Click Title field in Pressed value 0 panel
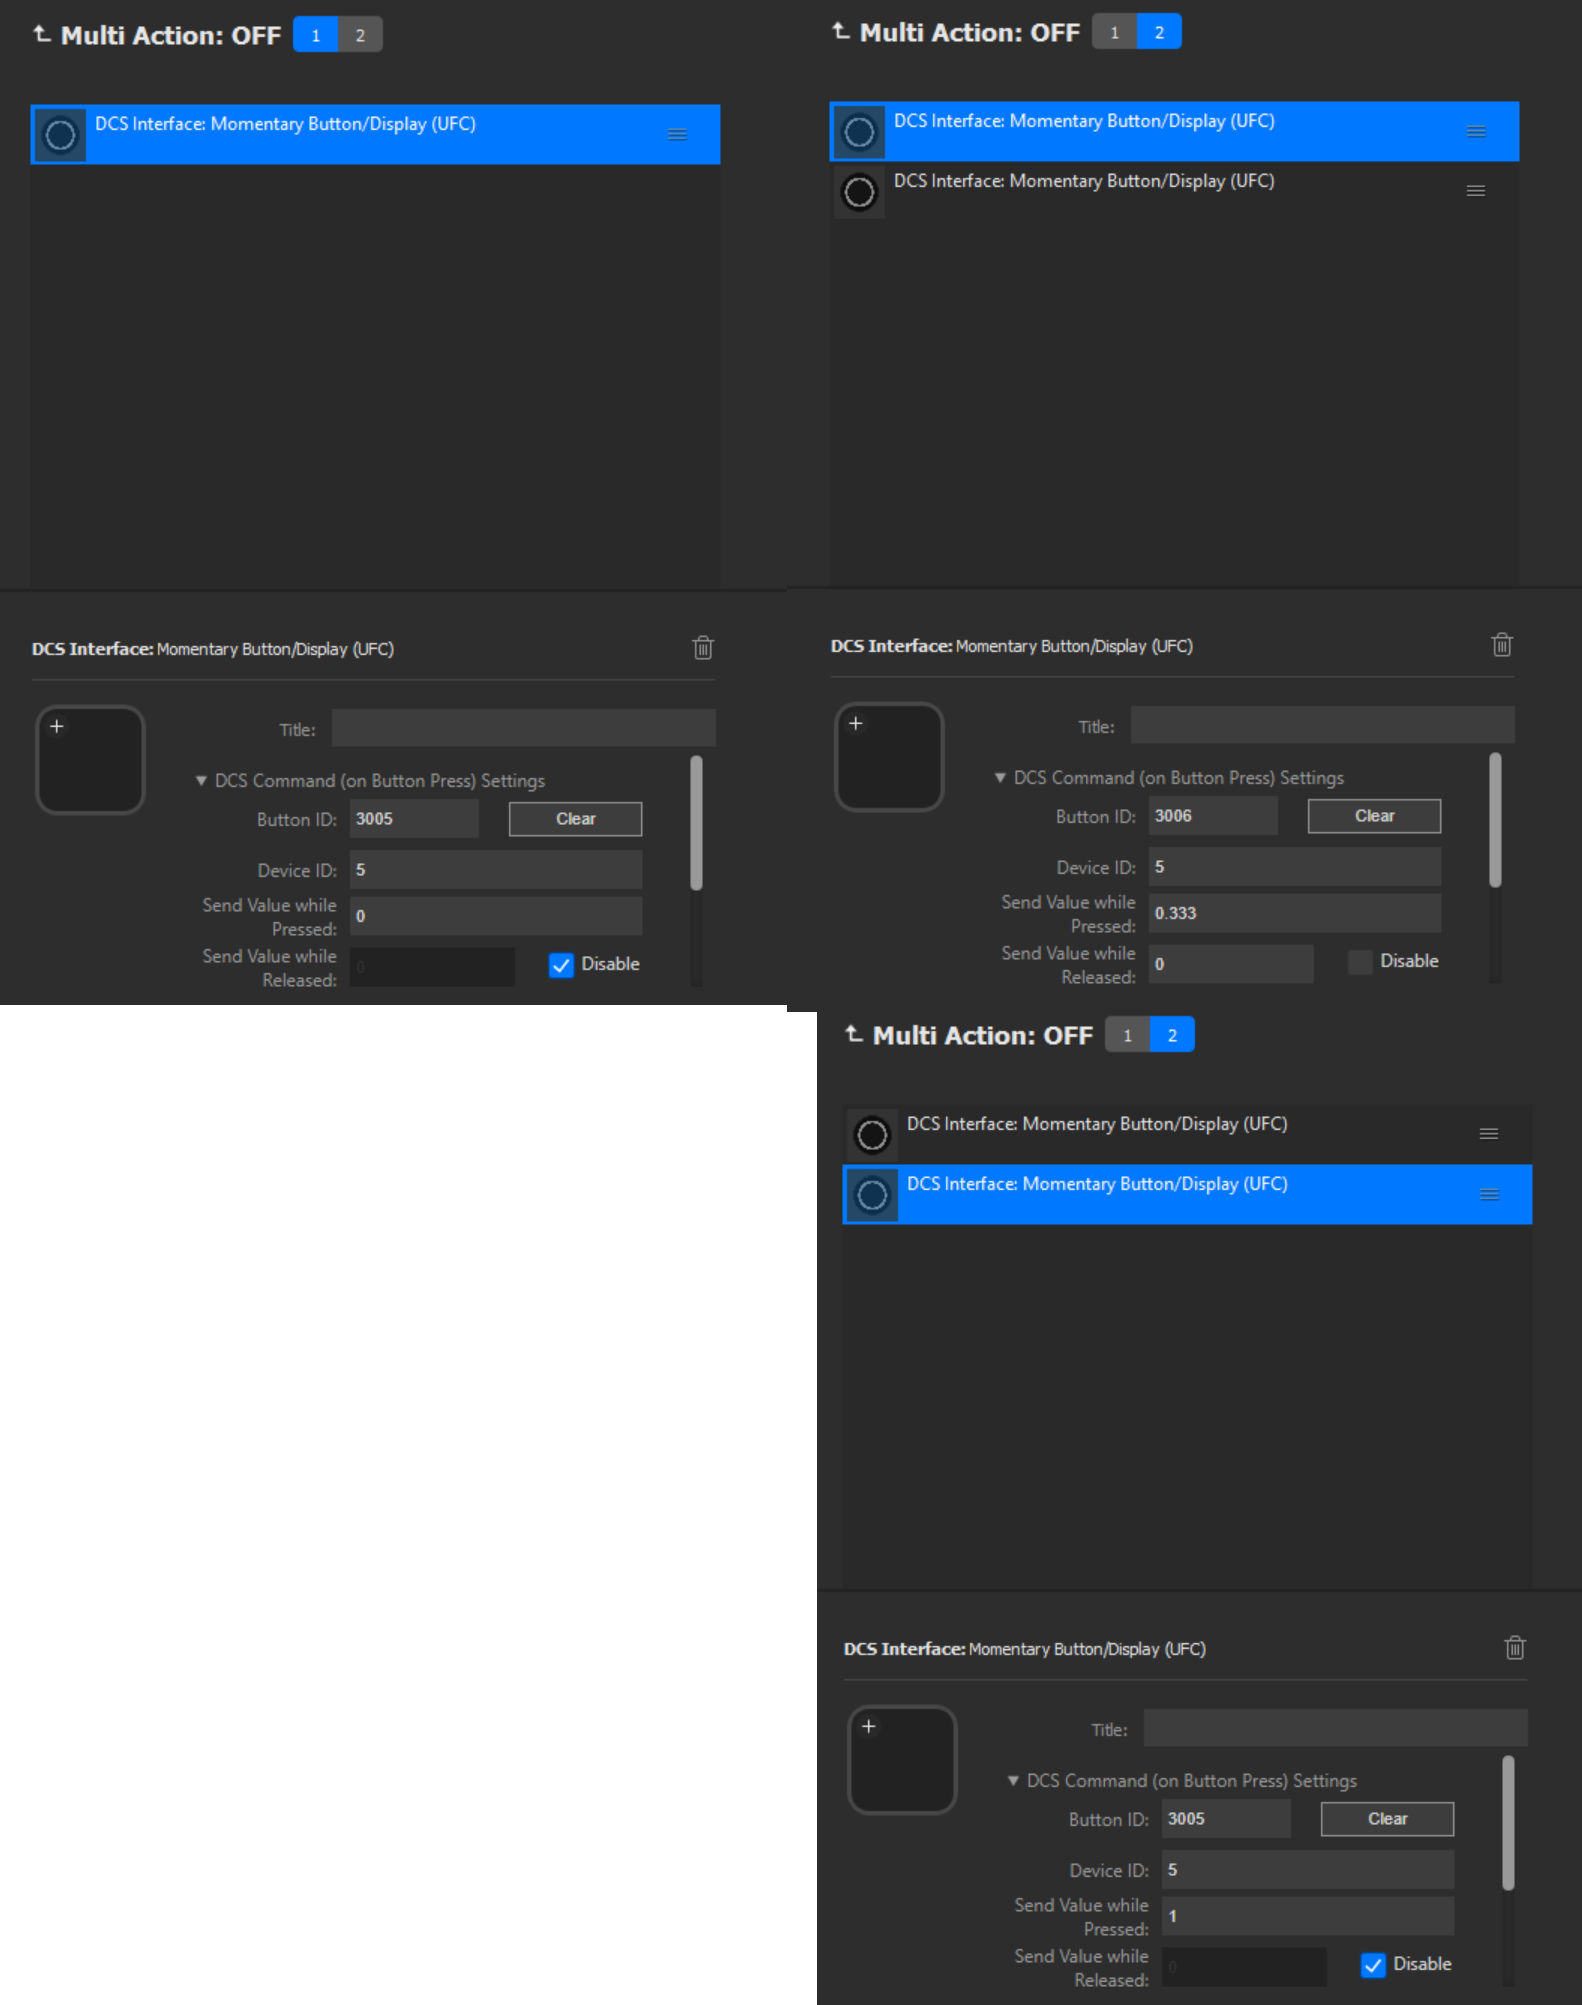Screen dimensions: 1582x2005 tap(524, 728)
